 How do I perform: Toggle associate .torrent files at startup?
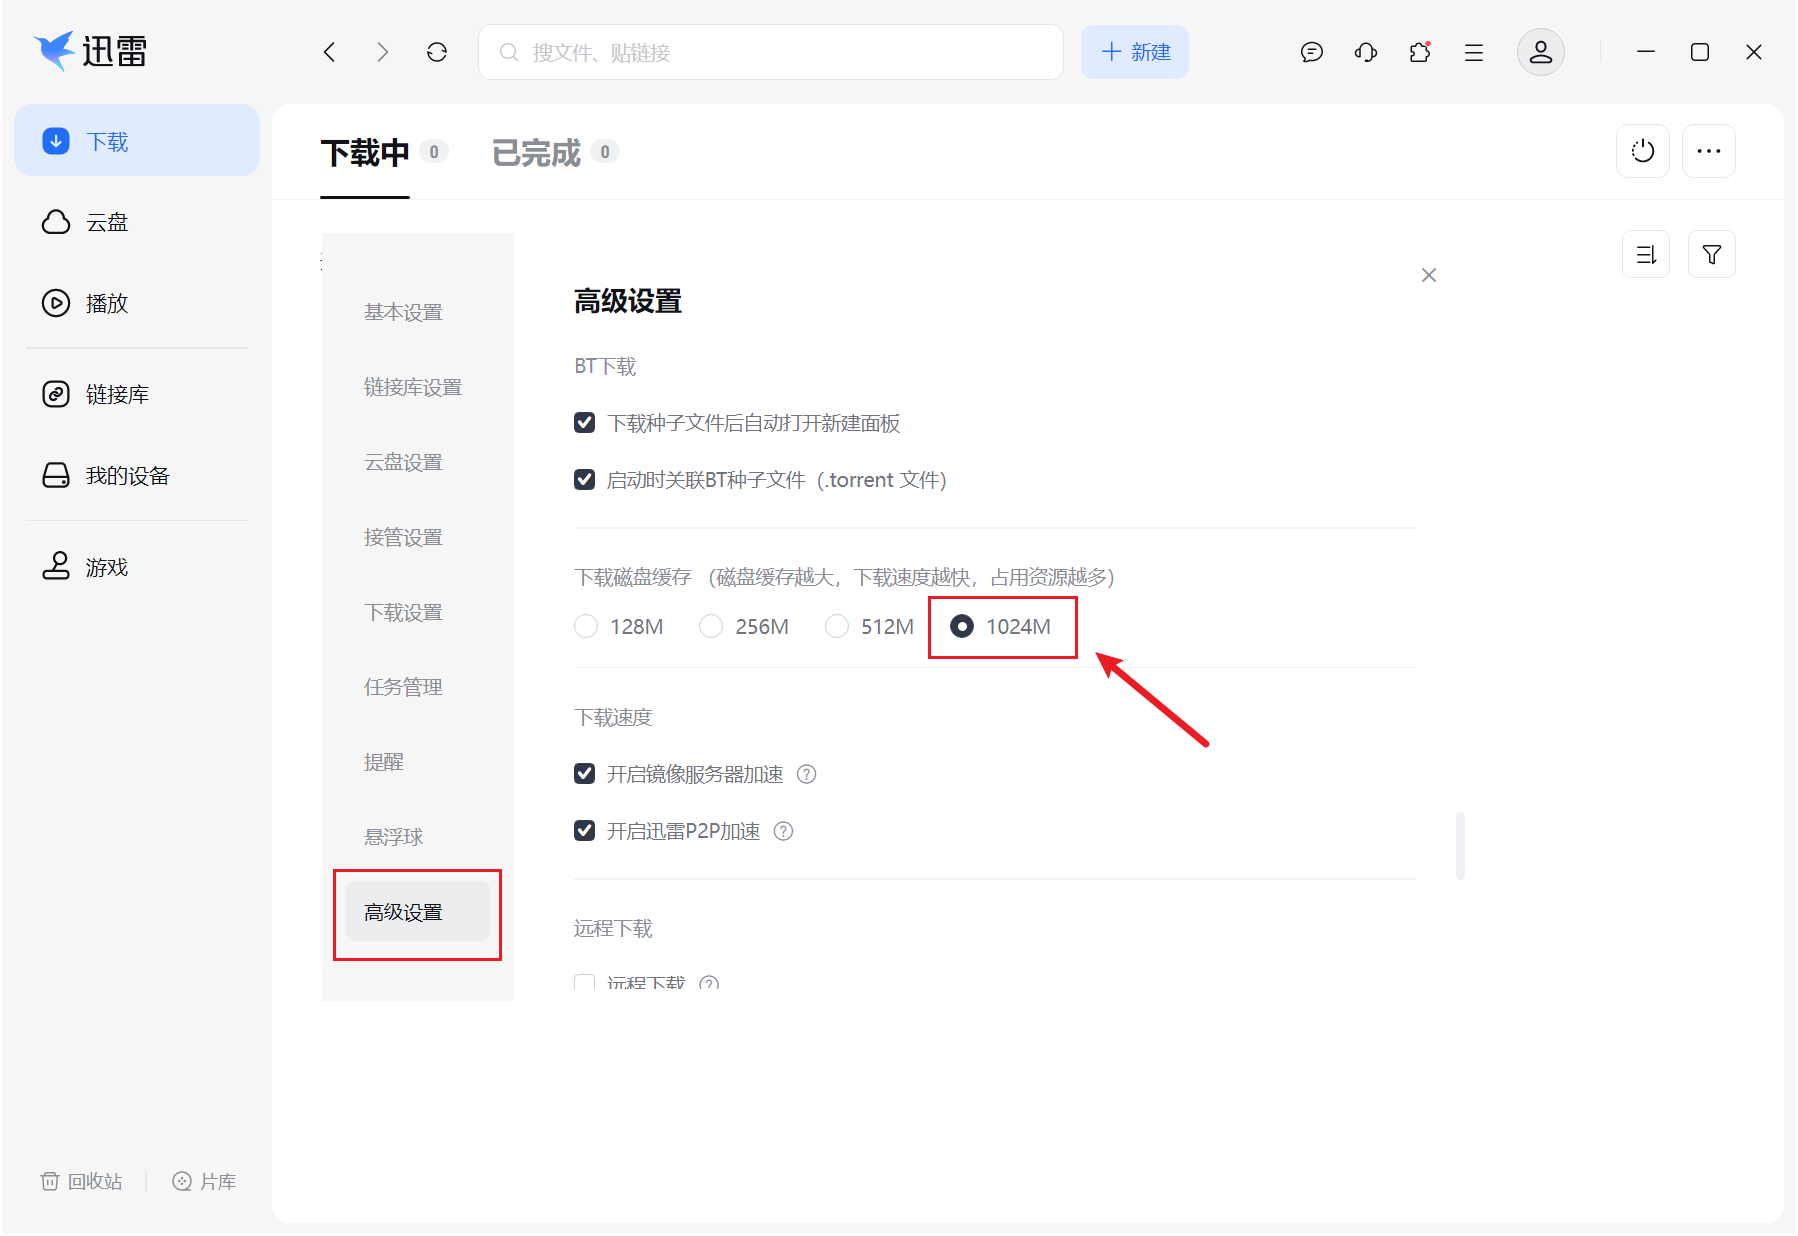585,480
